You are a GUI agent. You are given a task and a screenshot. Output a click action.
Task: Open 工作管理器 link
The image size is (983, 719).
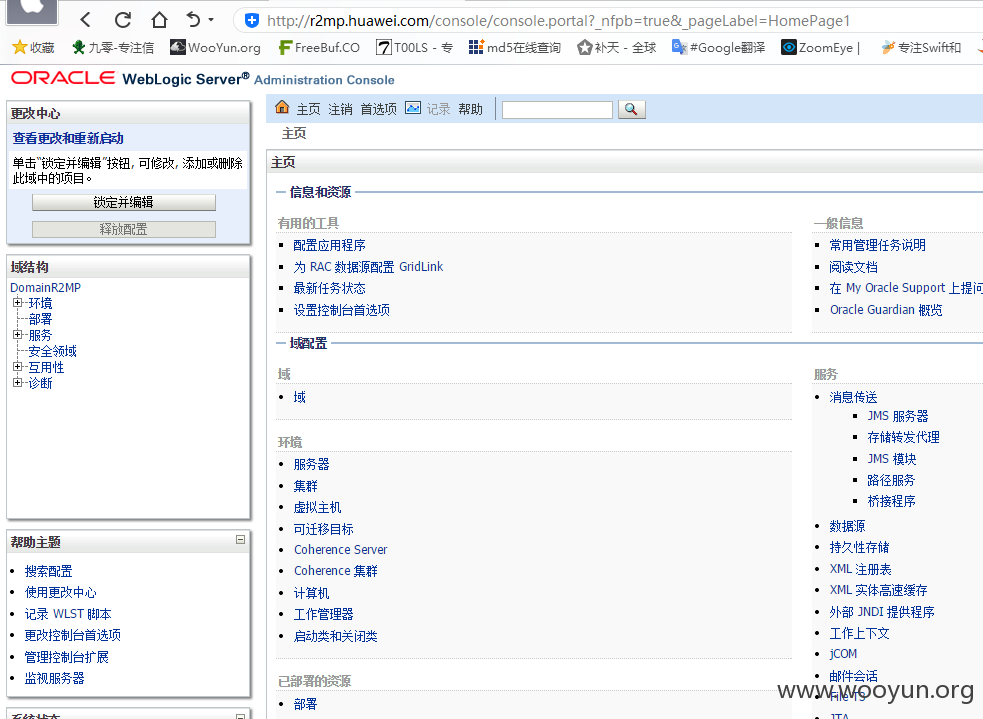point(323,614)
